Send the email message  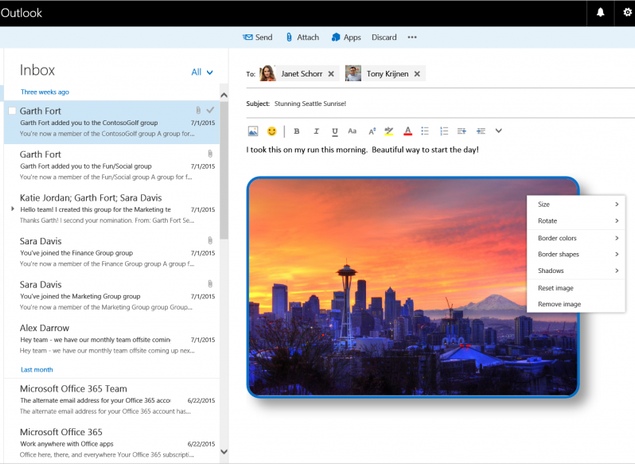click(x=258, y=37)
